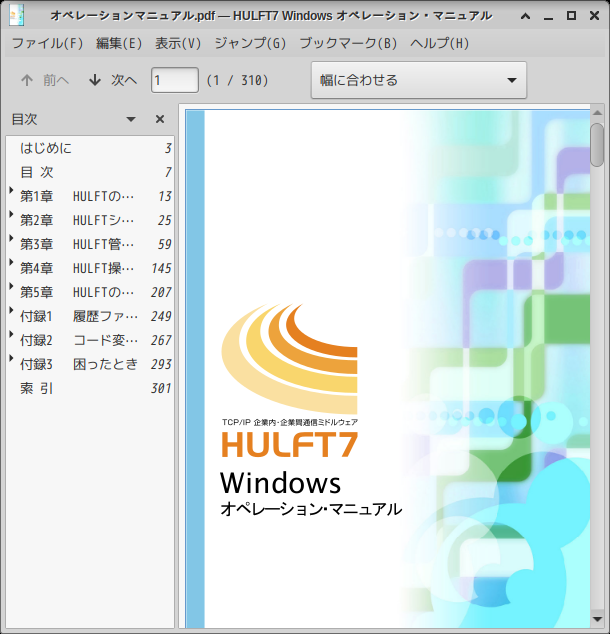Image resolution: width=610 pixels, height=634 pixels.
Task: Open the 編集(E) menu
Action: [119, 43]
